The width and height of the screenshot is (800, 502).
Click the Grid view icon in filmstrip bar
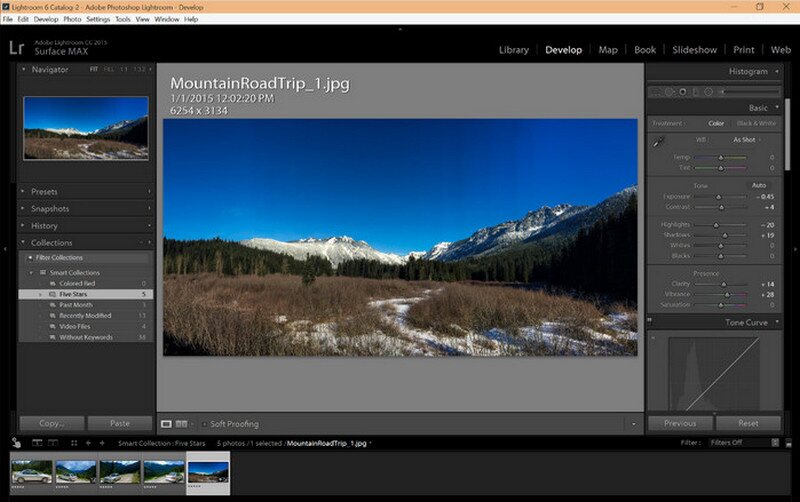[x=74, y=443]
